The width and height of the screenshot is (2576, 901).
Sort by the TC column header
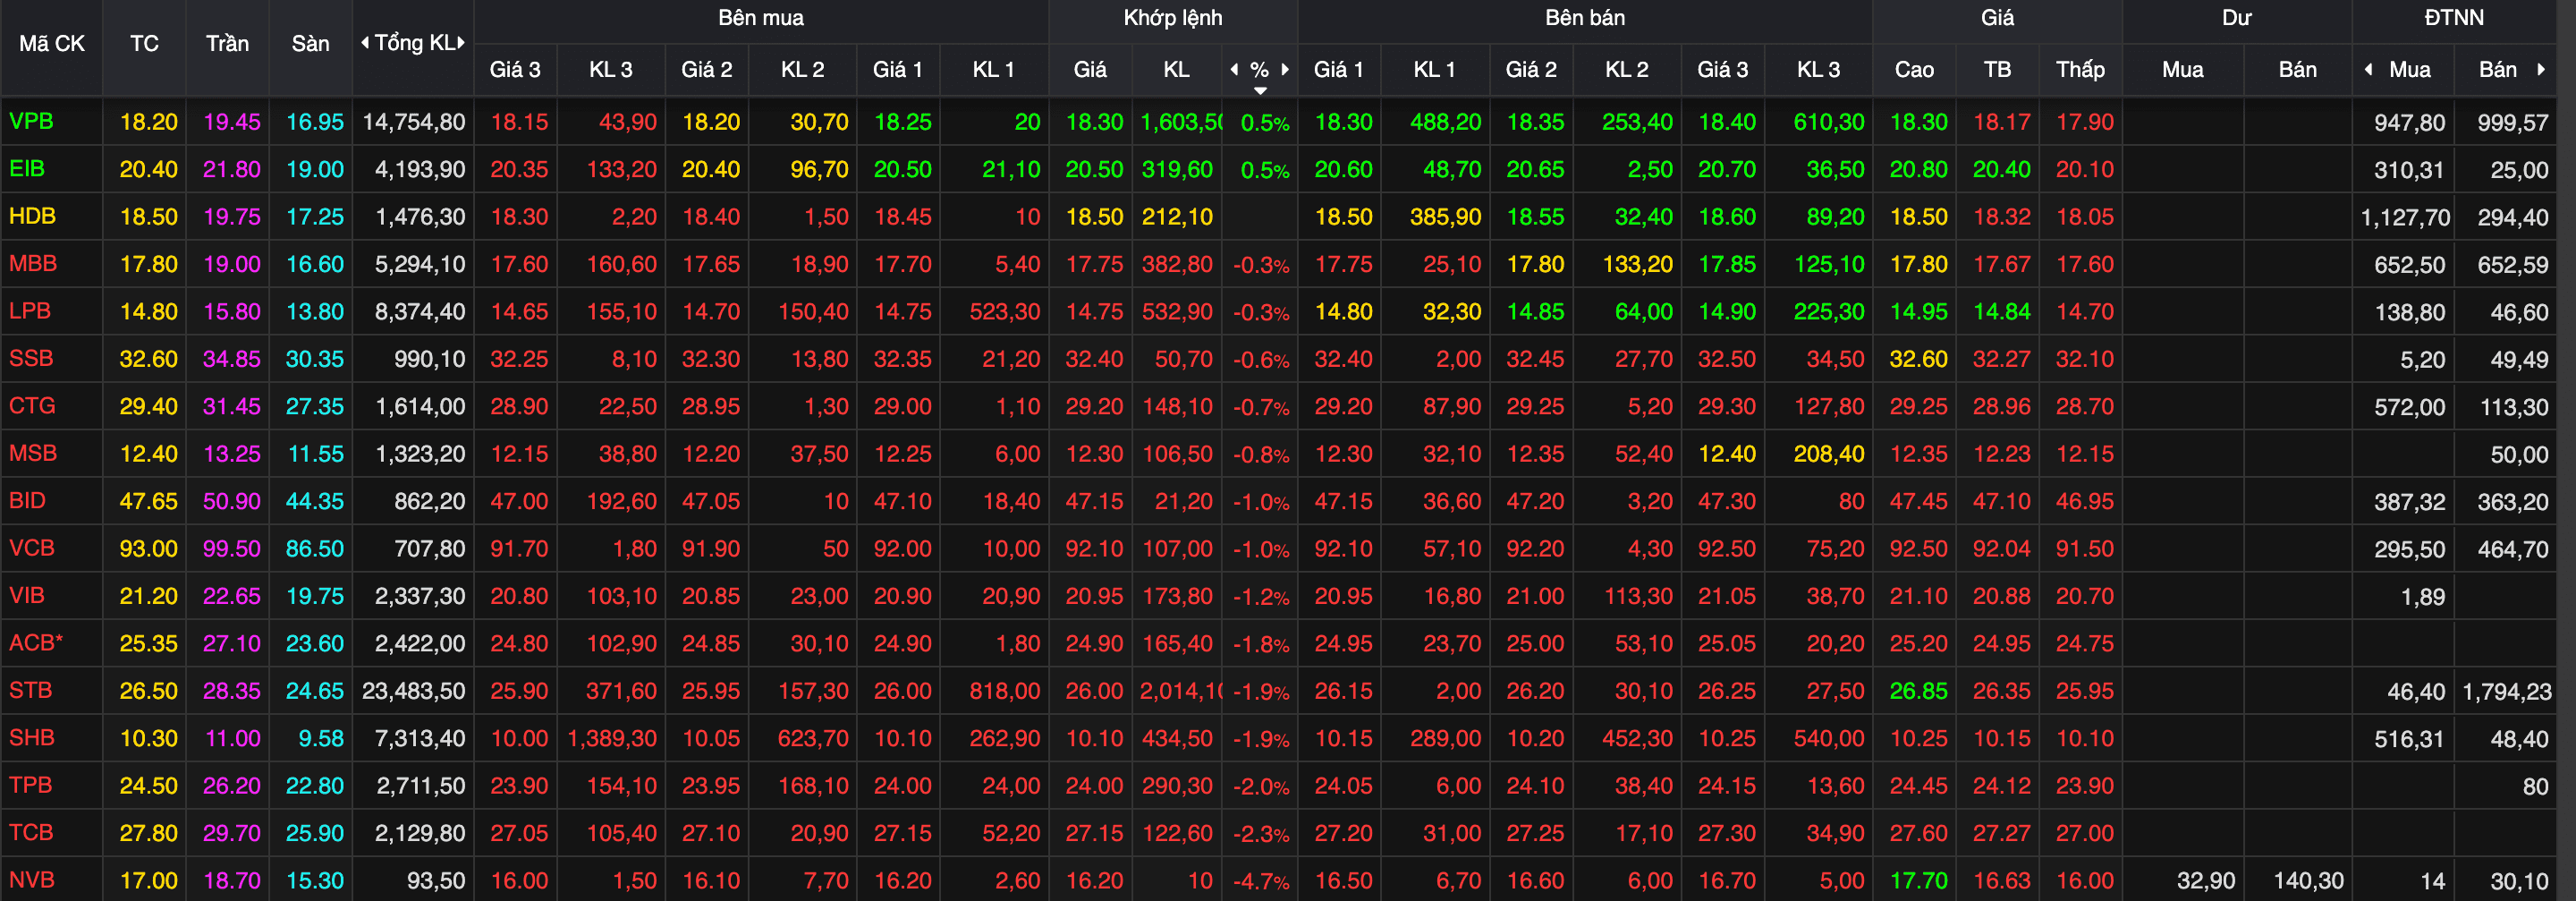[144, 43]
